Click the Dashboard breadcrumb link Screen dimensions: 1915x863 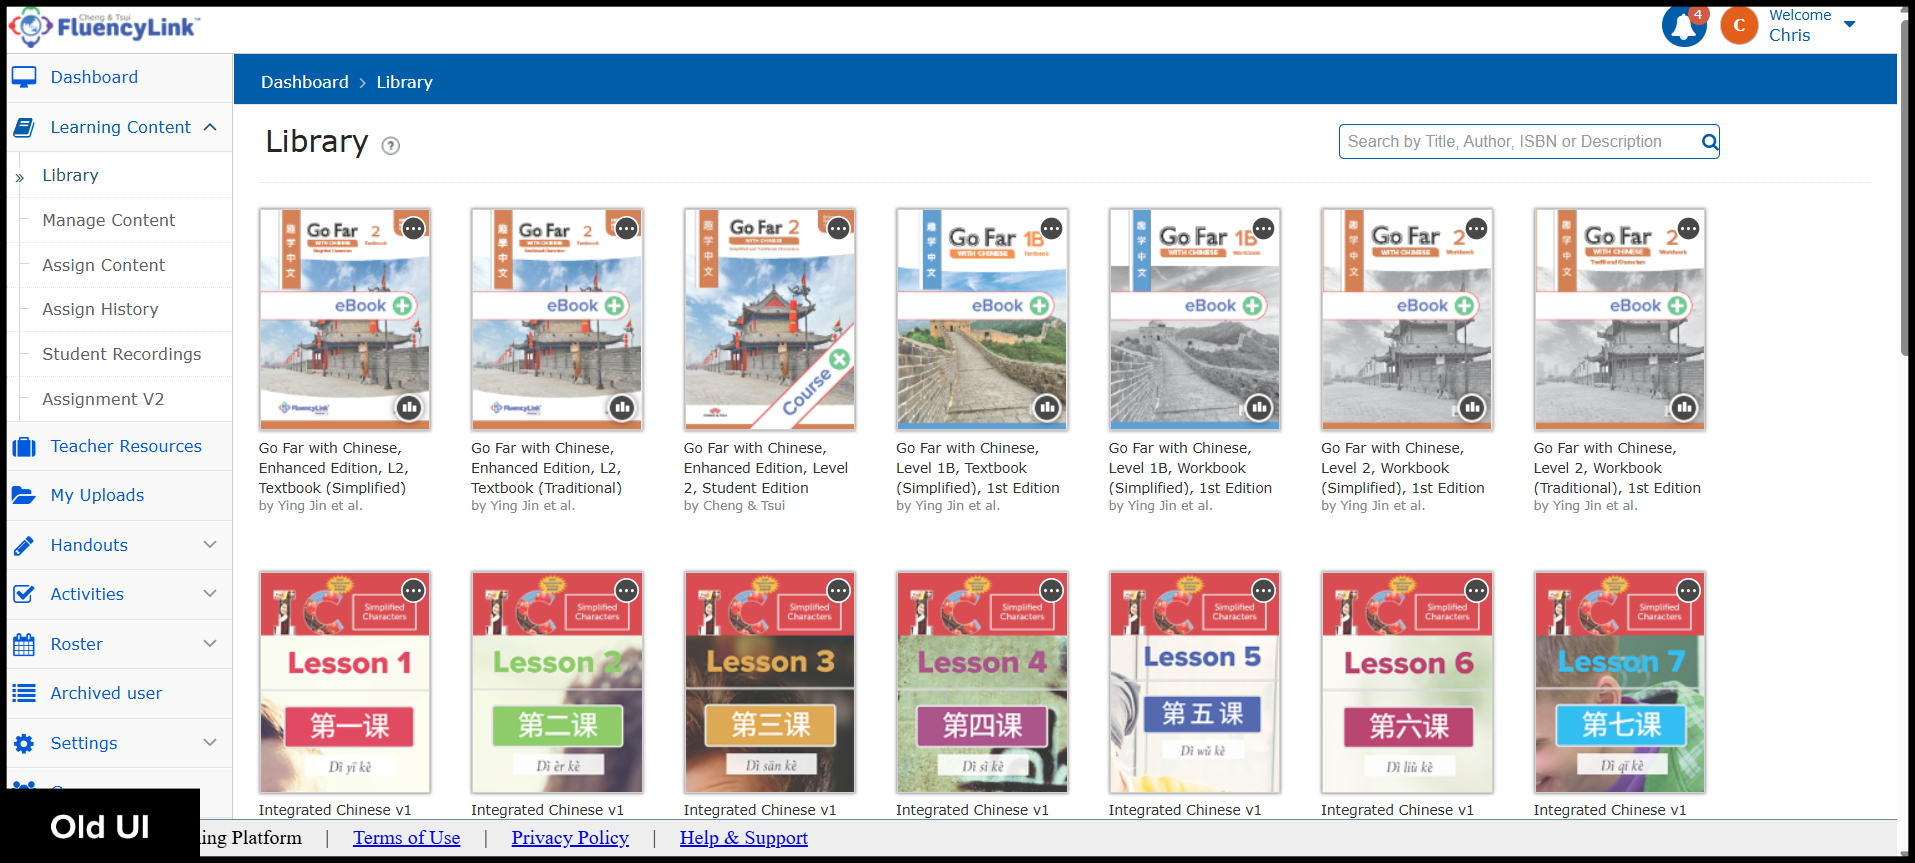point(305,82)
